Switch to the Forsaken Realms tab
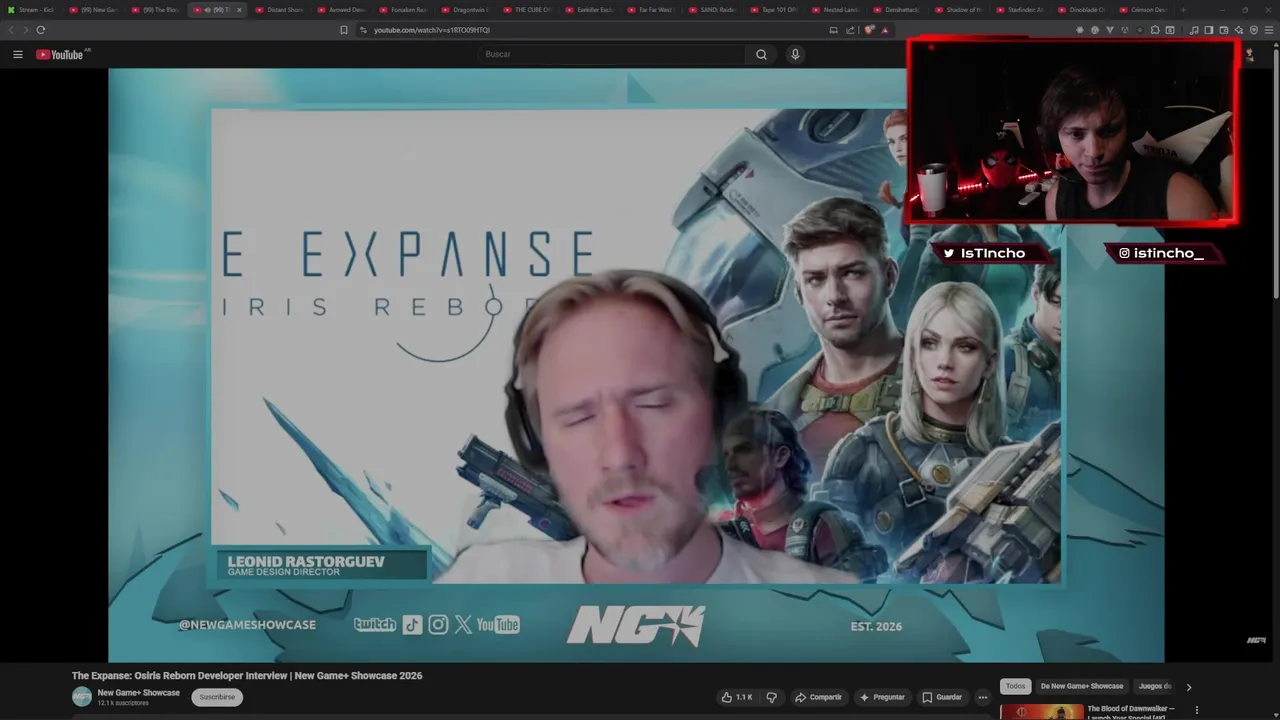The image size is (1280, 720). (x=404, y=10)
